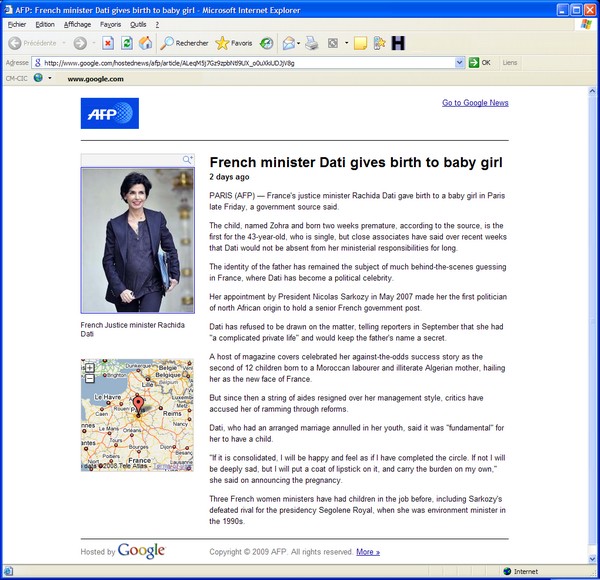Follow the Go to Google News link
This screenshot has width=600, height=580.
(x=475, y=103)
